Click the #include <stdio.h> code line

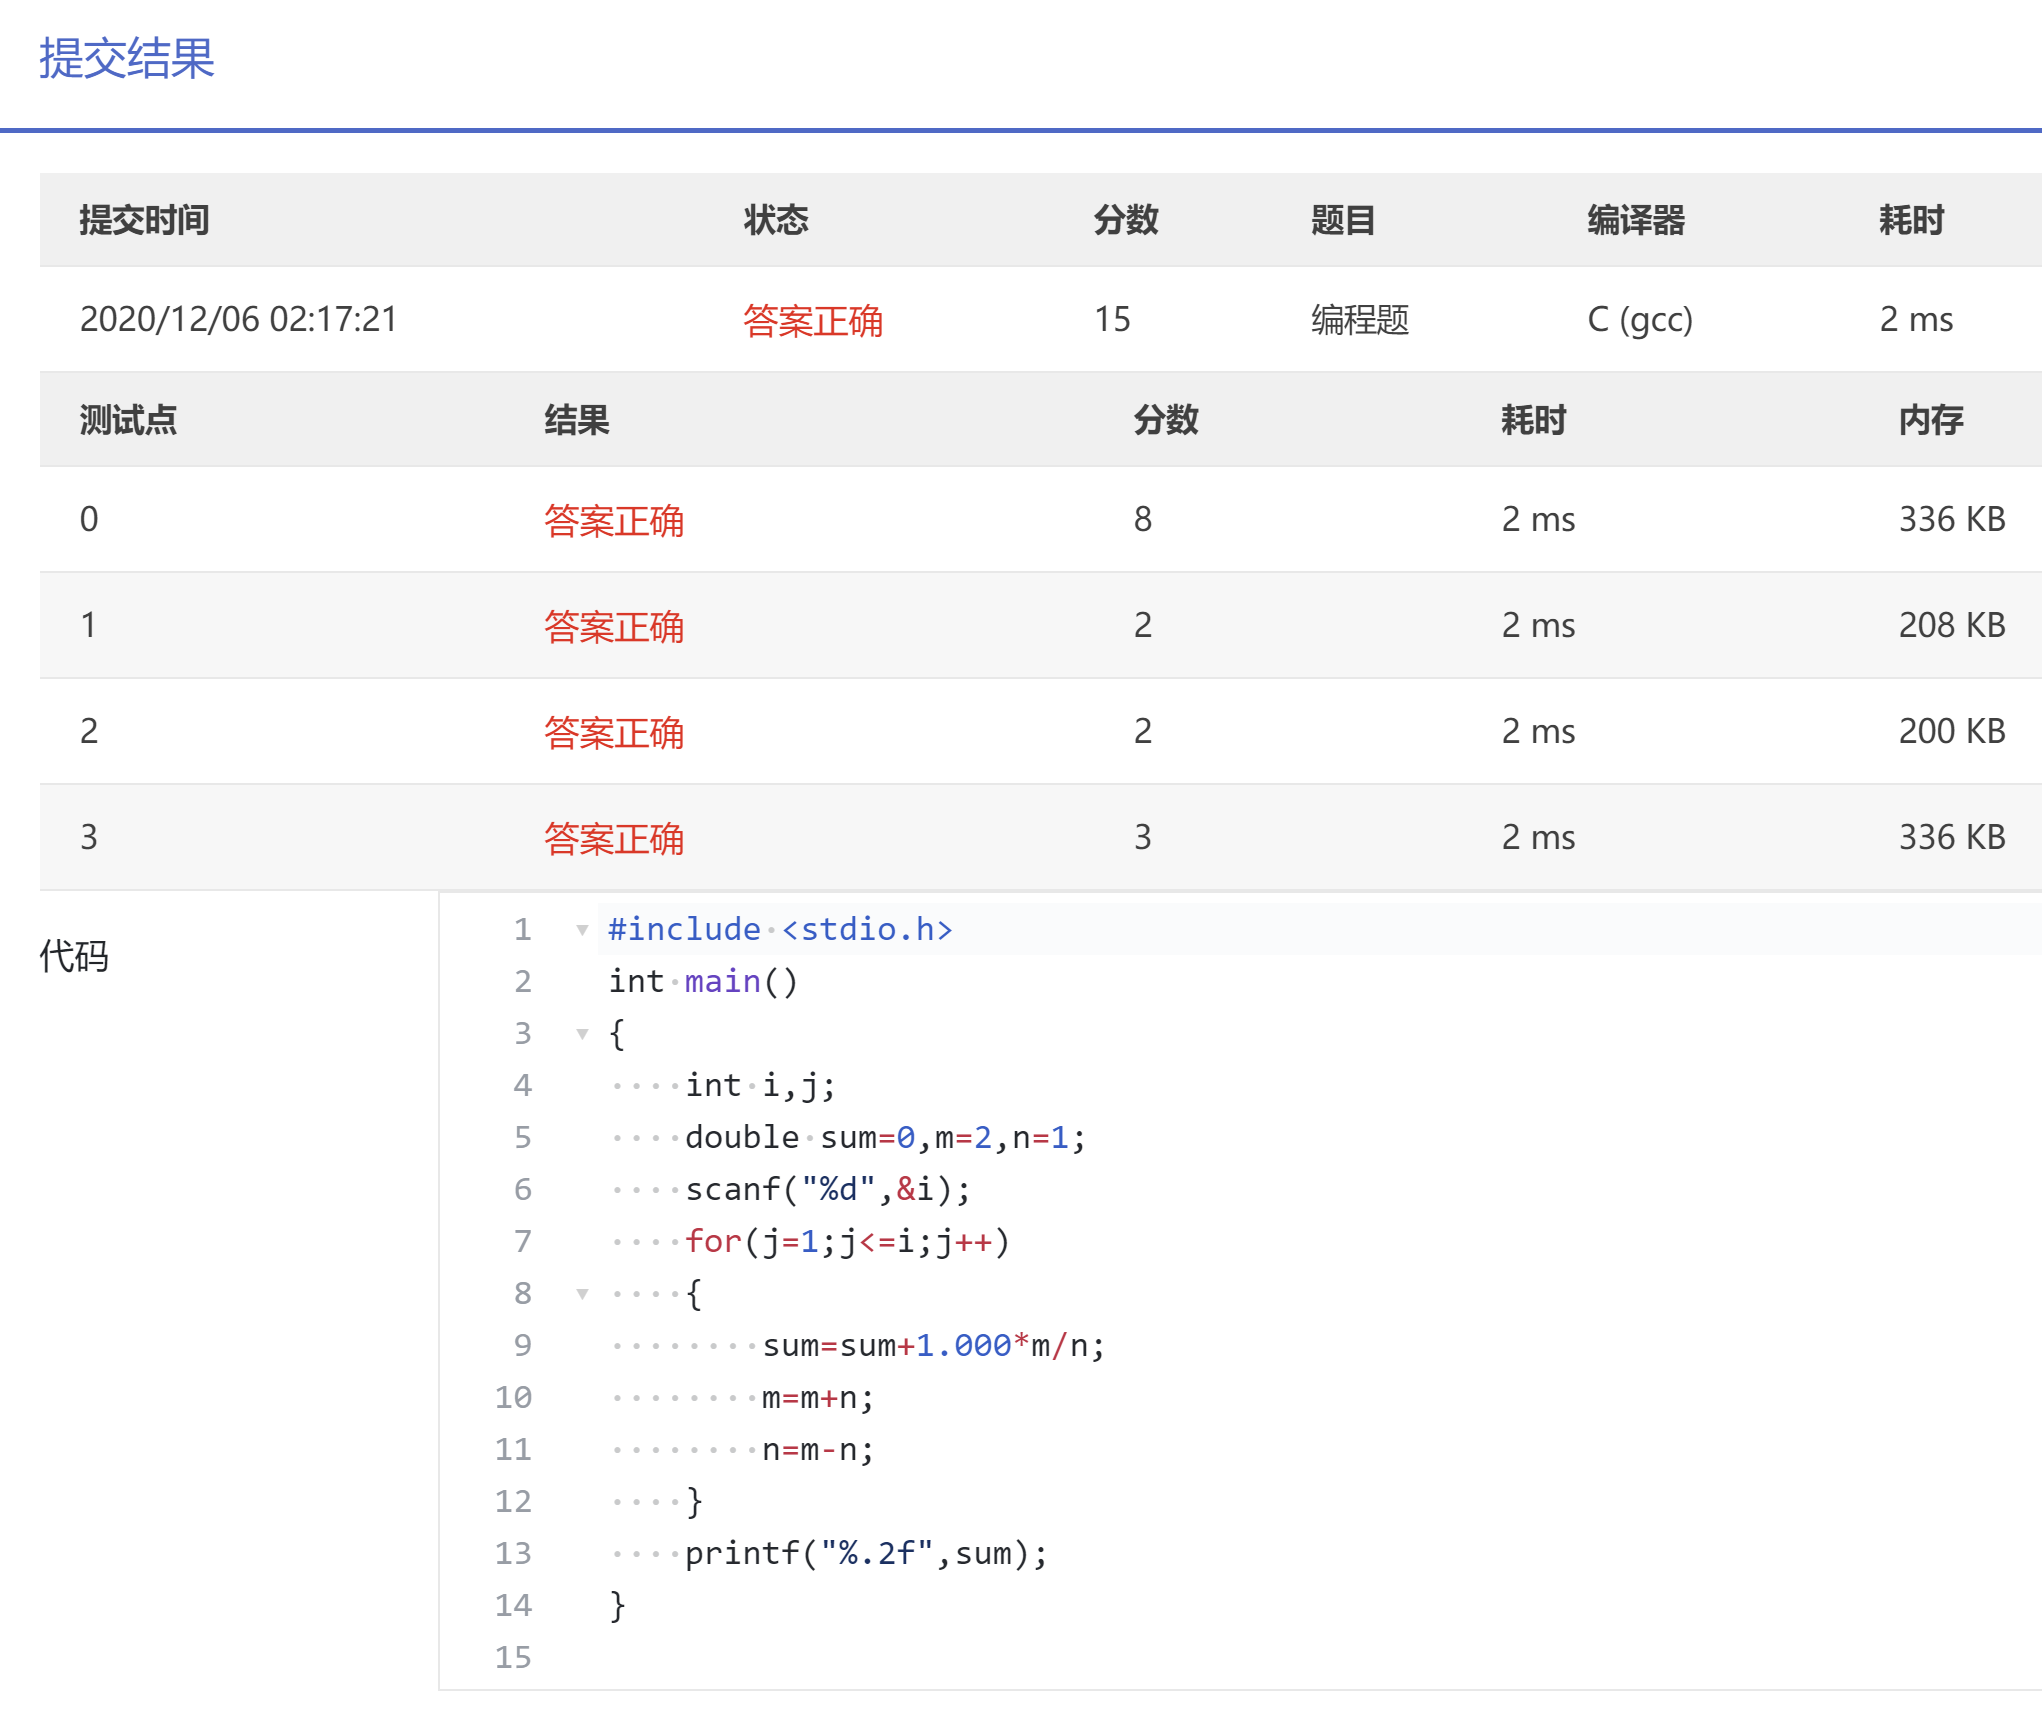click(x=780, y=930)
